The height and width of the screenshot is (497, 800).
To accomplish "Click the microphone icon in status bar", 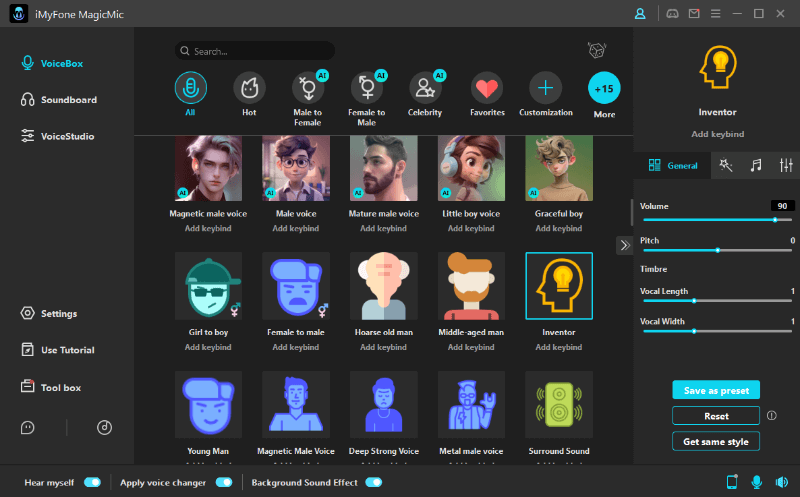I will point(757,482).
